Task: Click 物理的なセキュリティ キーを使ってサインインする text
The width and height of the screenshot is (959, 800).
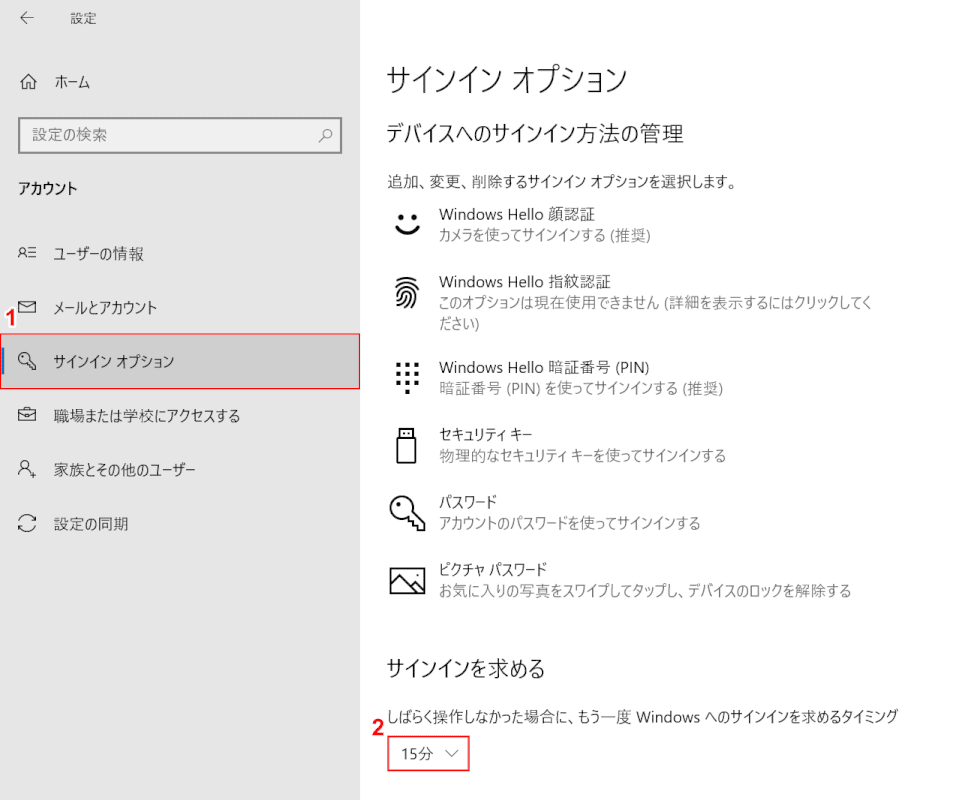Action: click(582, 456)
